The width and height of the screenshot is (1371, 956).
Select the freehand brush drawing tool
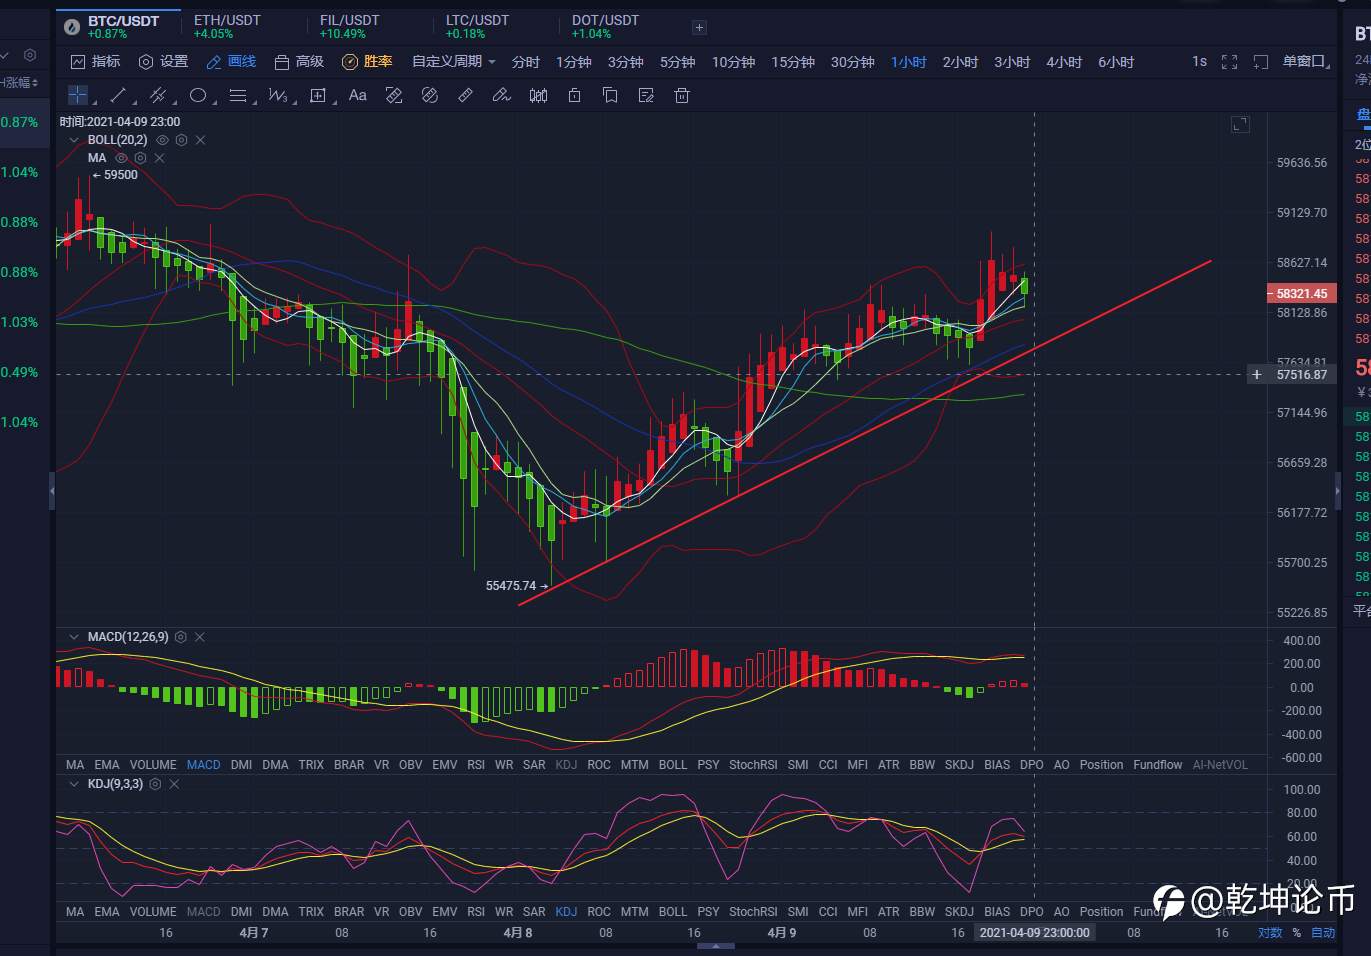(x=502, y=95)
